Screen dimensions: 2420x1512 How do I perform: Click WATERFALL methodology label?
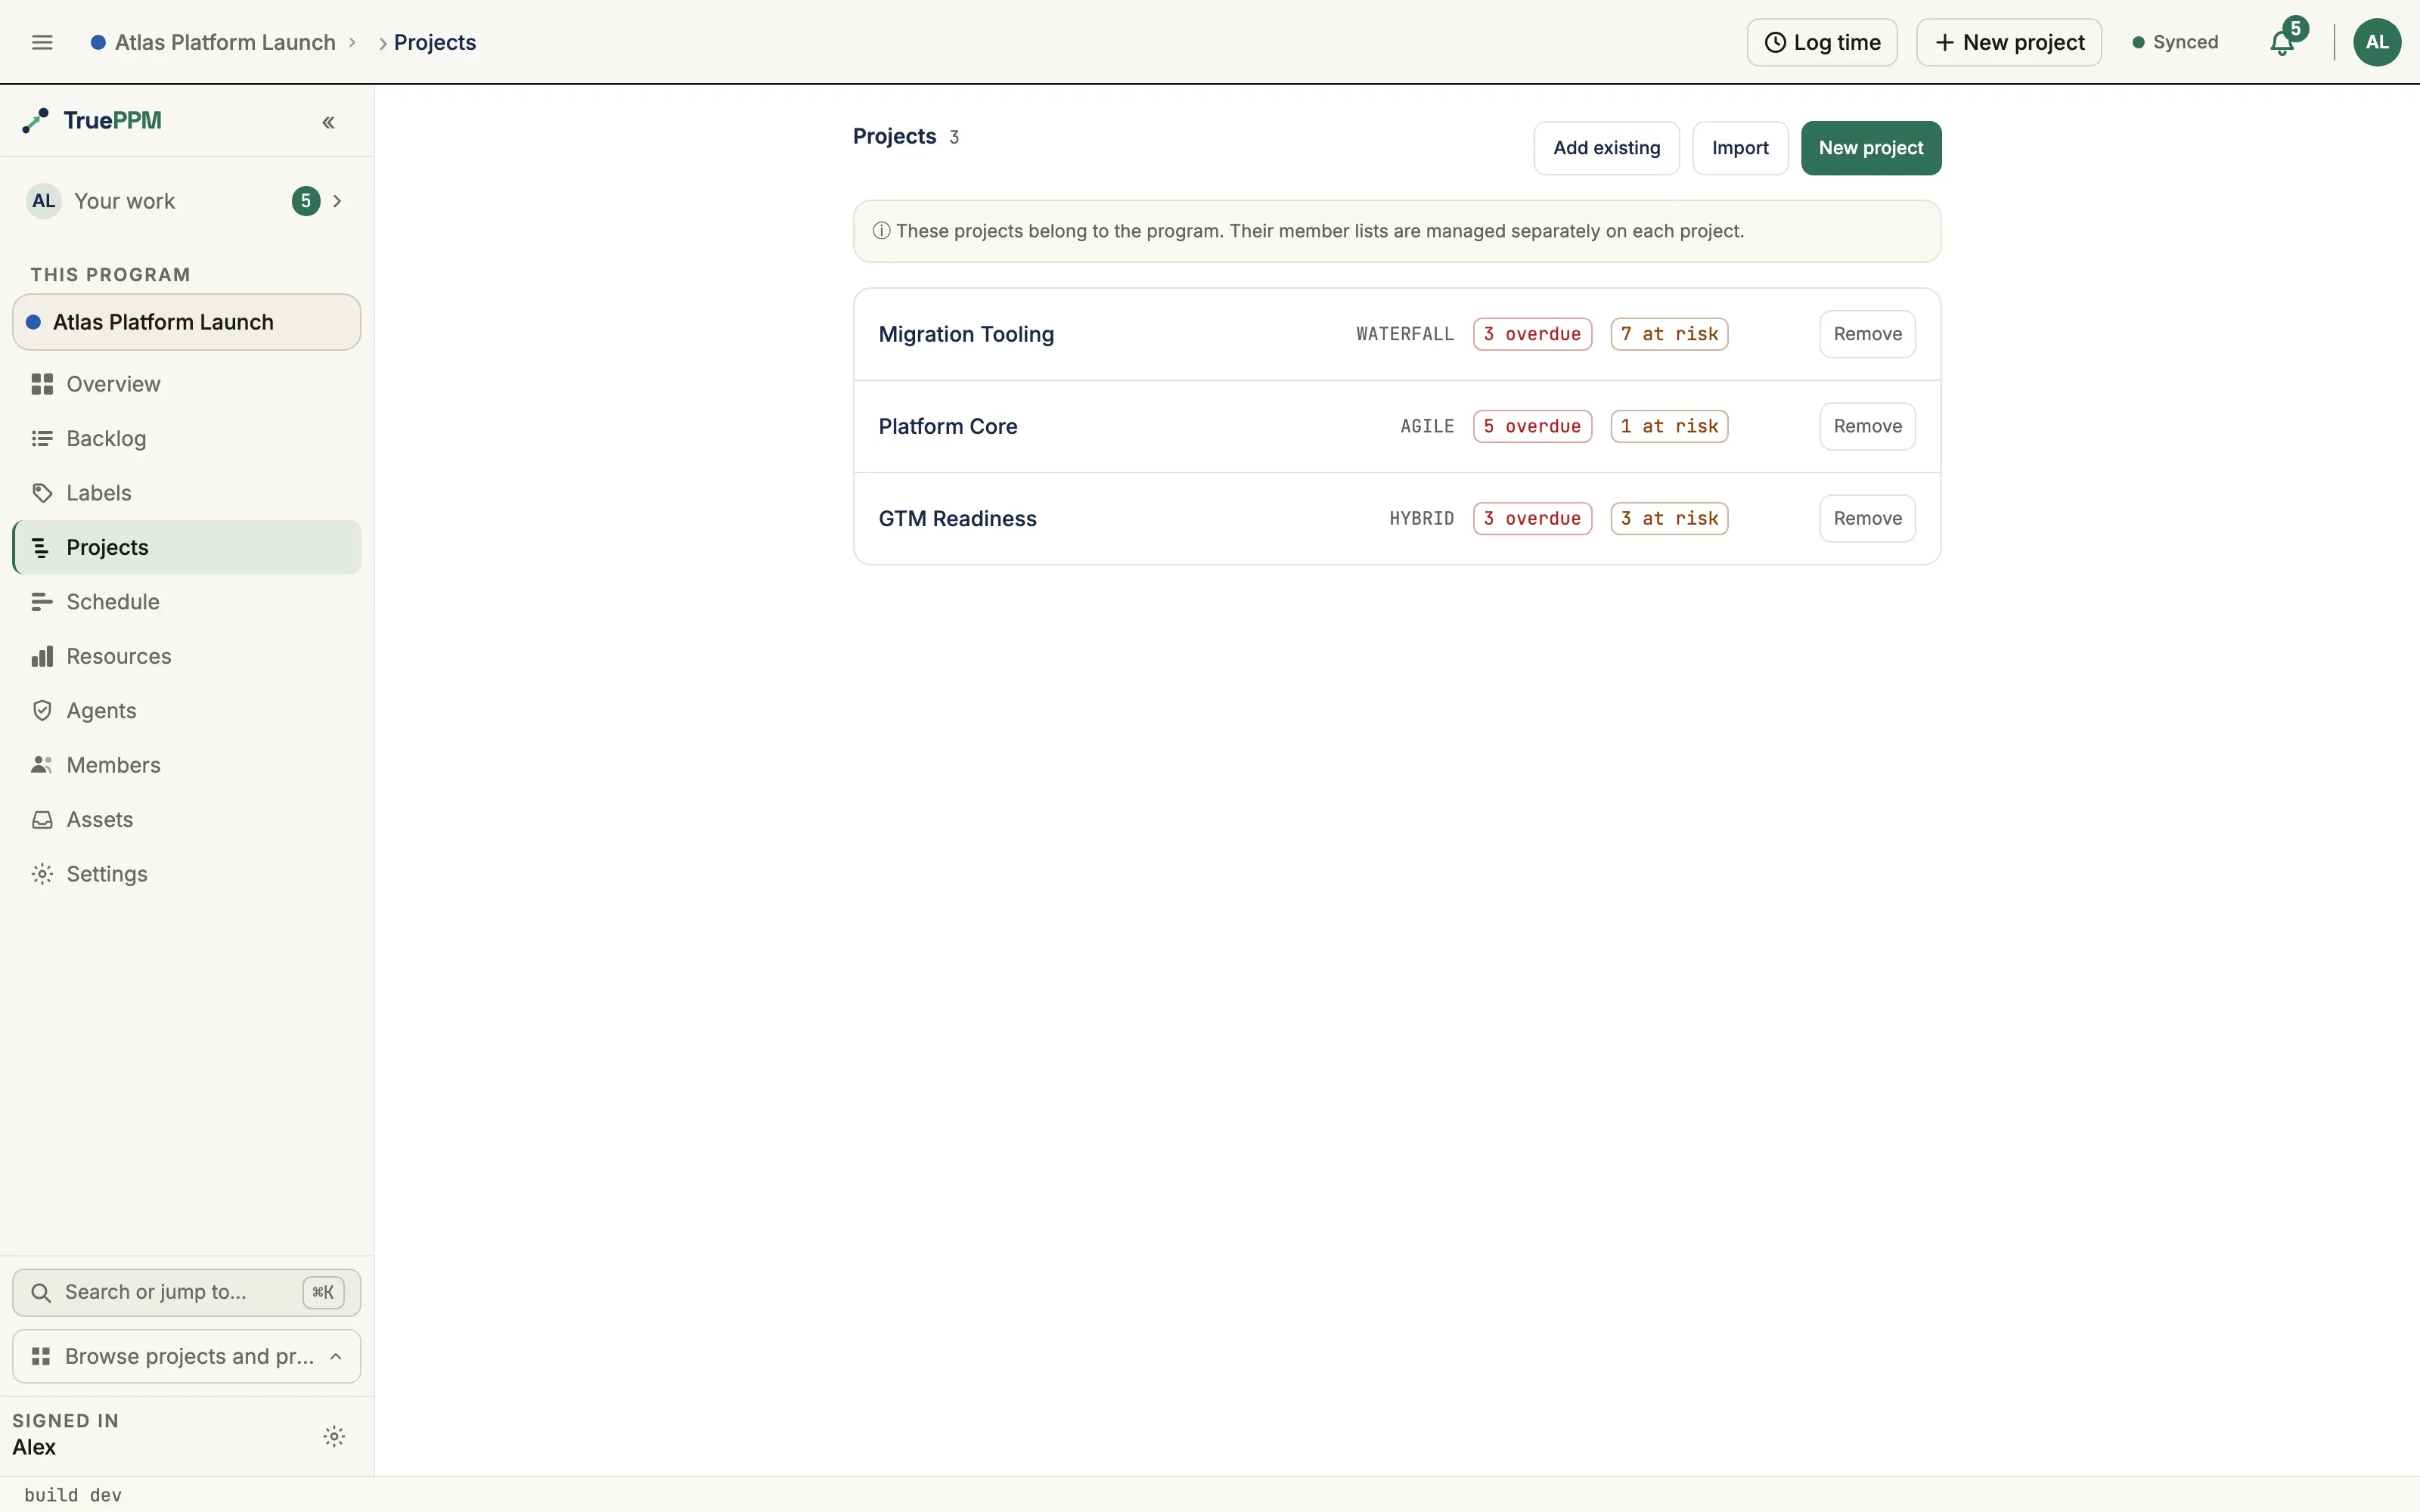pyautogui.click(x=1405, y=334)
